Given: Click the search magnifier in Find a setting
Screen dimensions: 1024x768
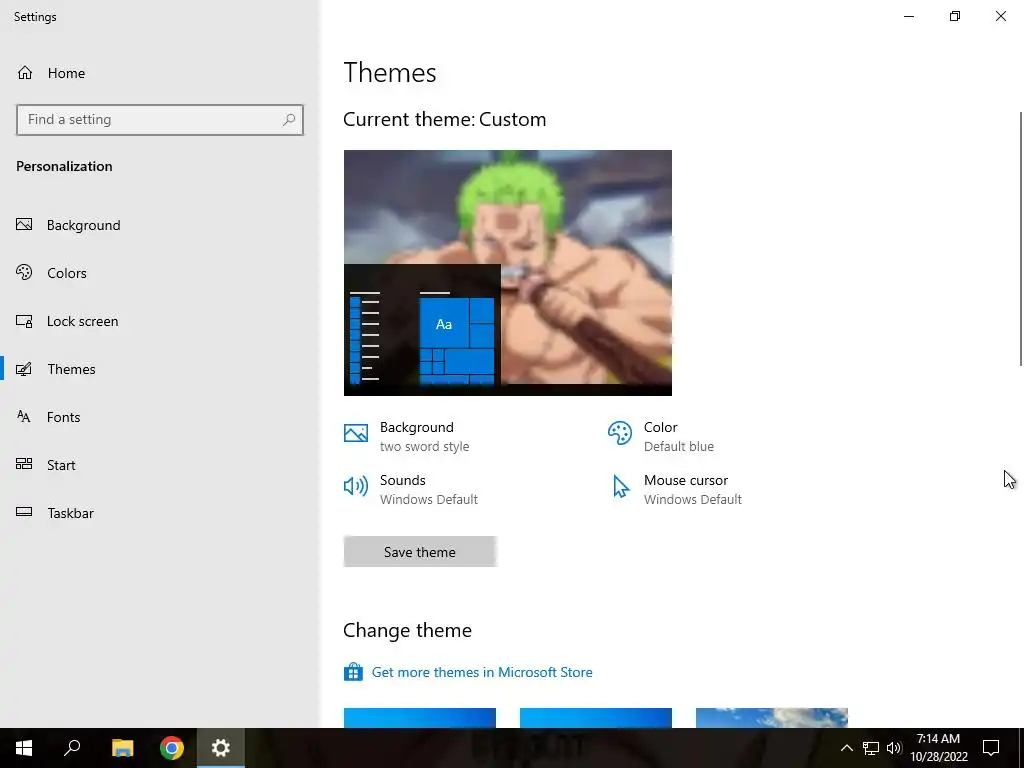Looking at the screenshot, I should (289, 120).
